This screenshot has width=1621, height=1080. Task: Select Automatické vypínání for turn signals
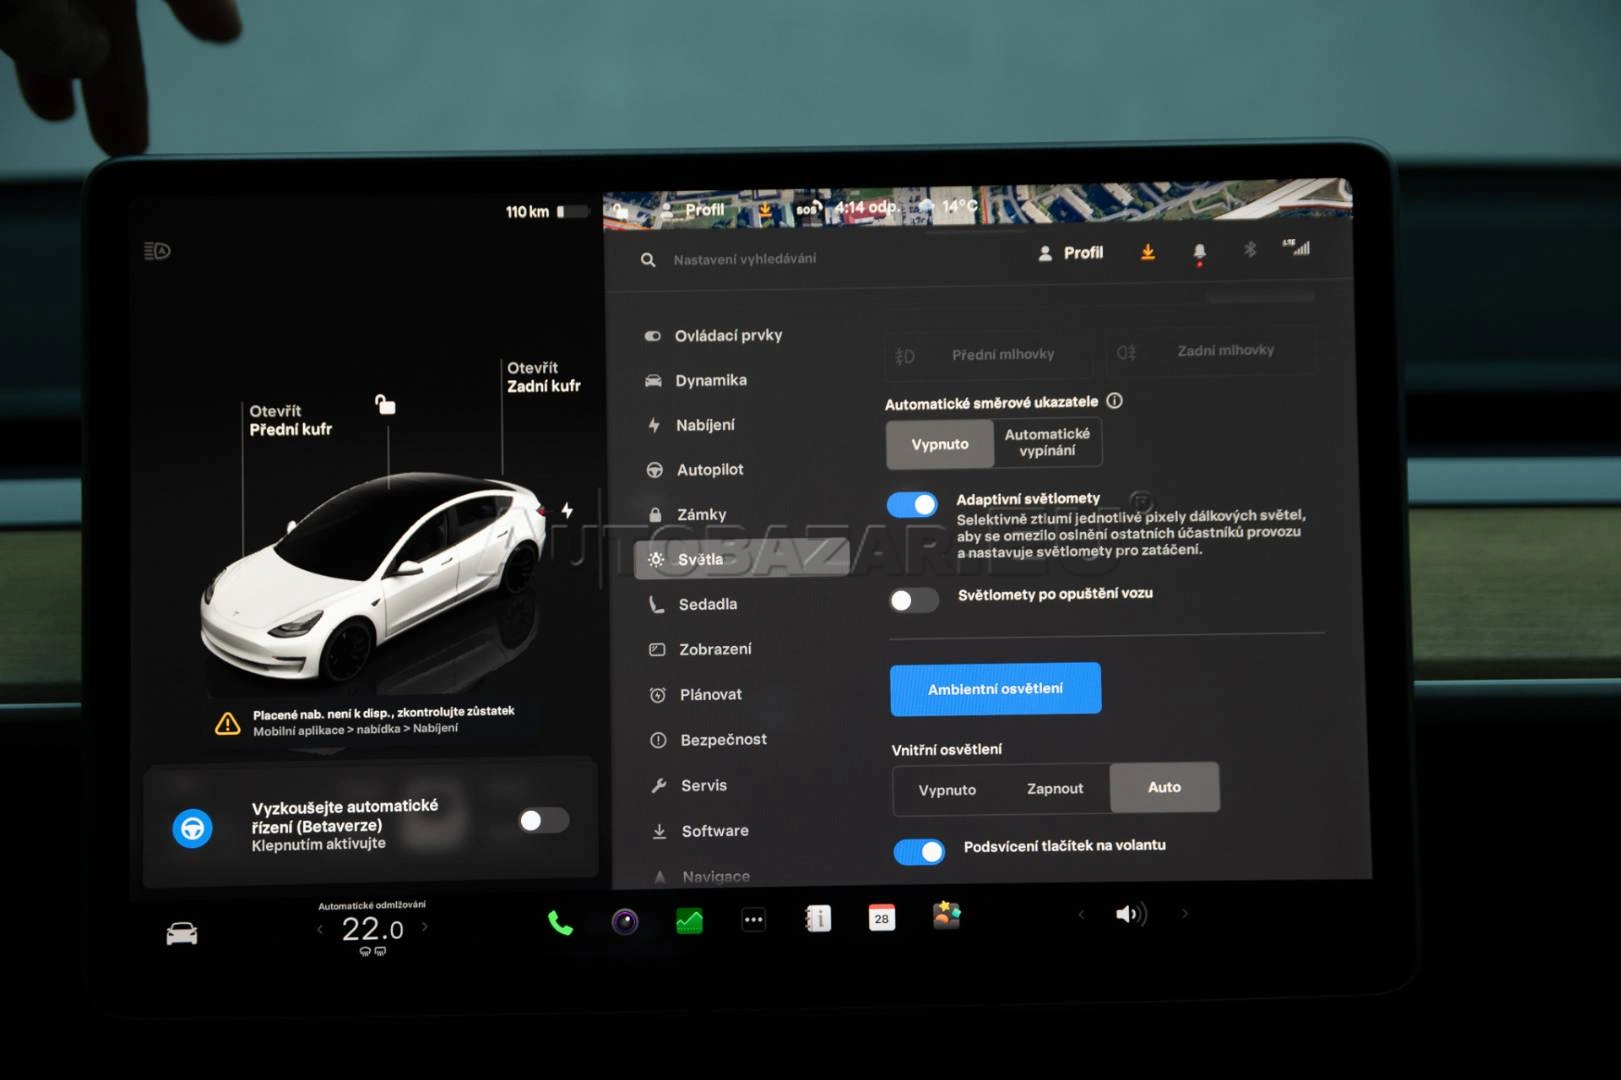coord(1047,442)
